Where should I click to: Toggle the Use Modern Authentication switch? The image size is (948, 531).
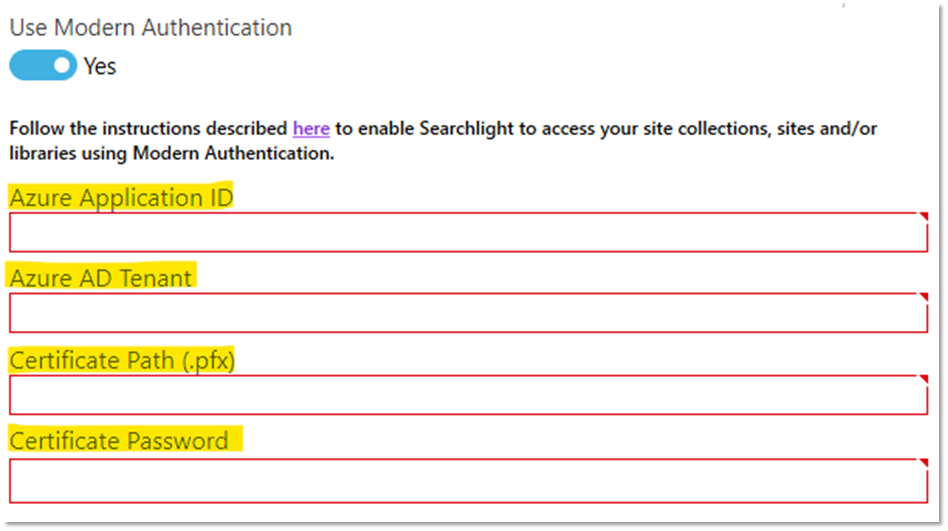click(x=43, y=66)
